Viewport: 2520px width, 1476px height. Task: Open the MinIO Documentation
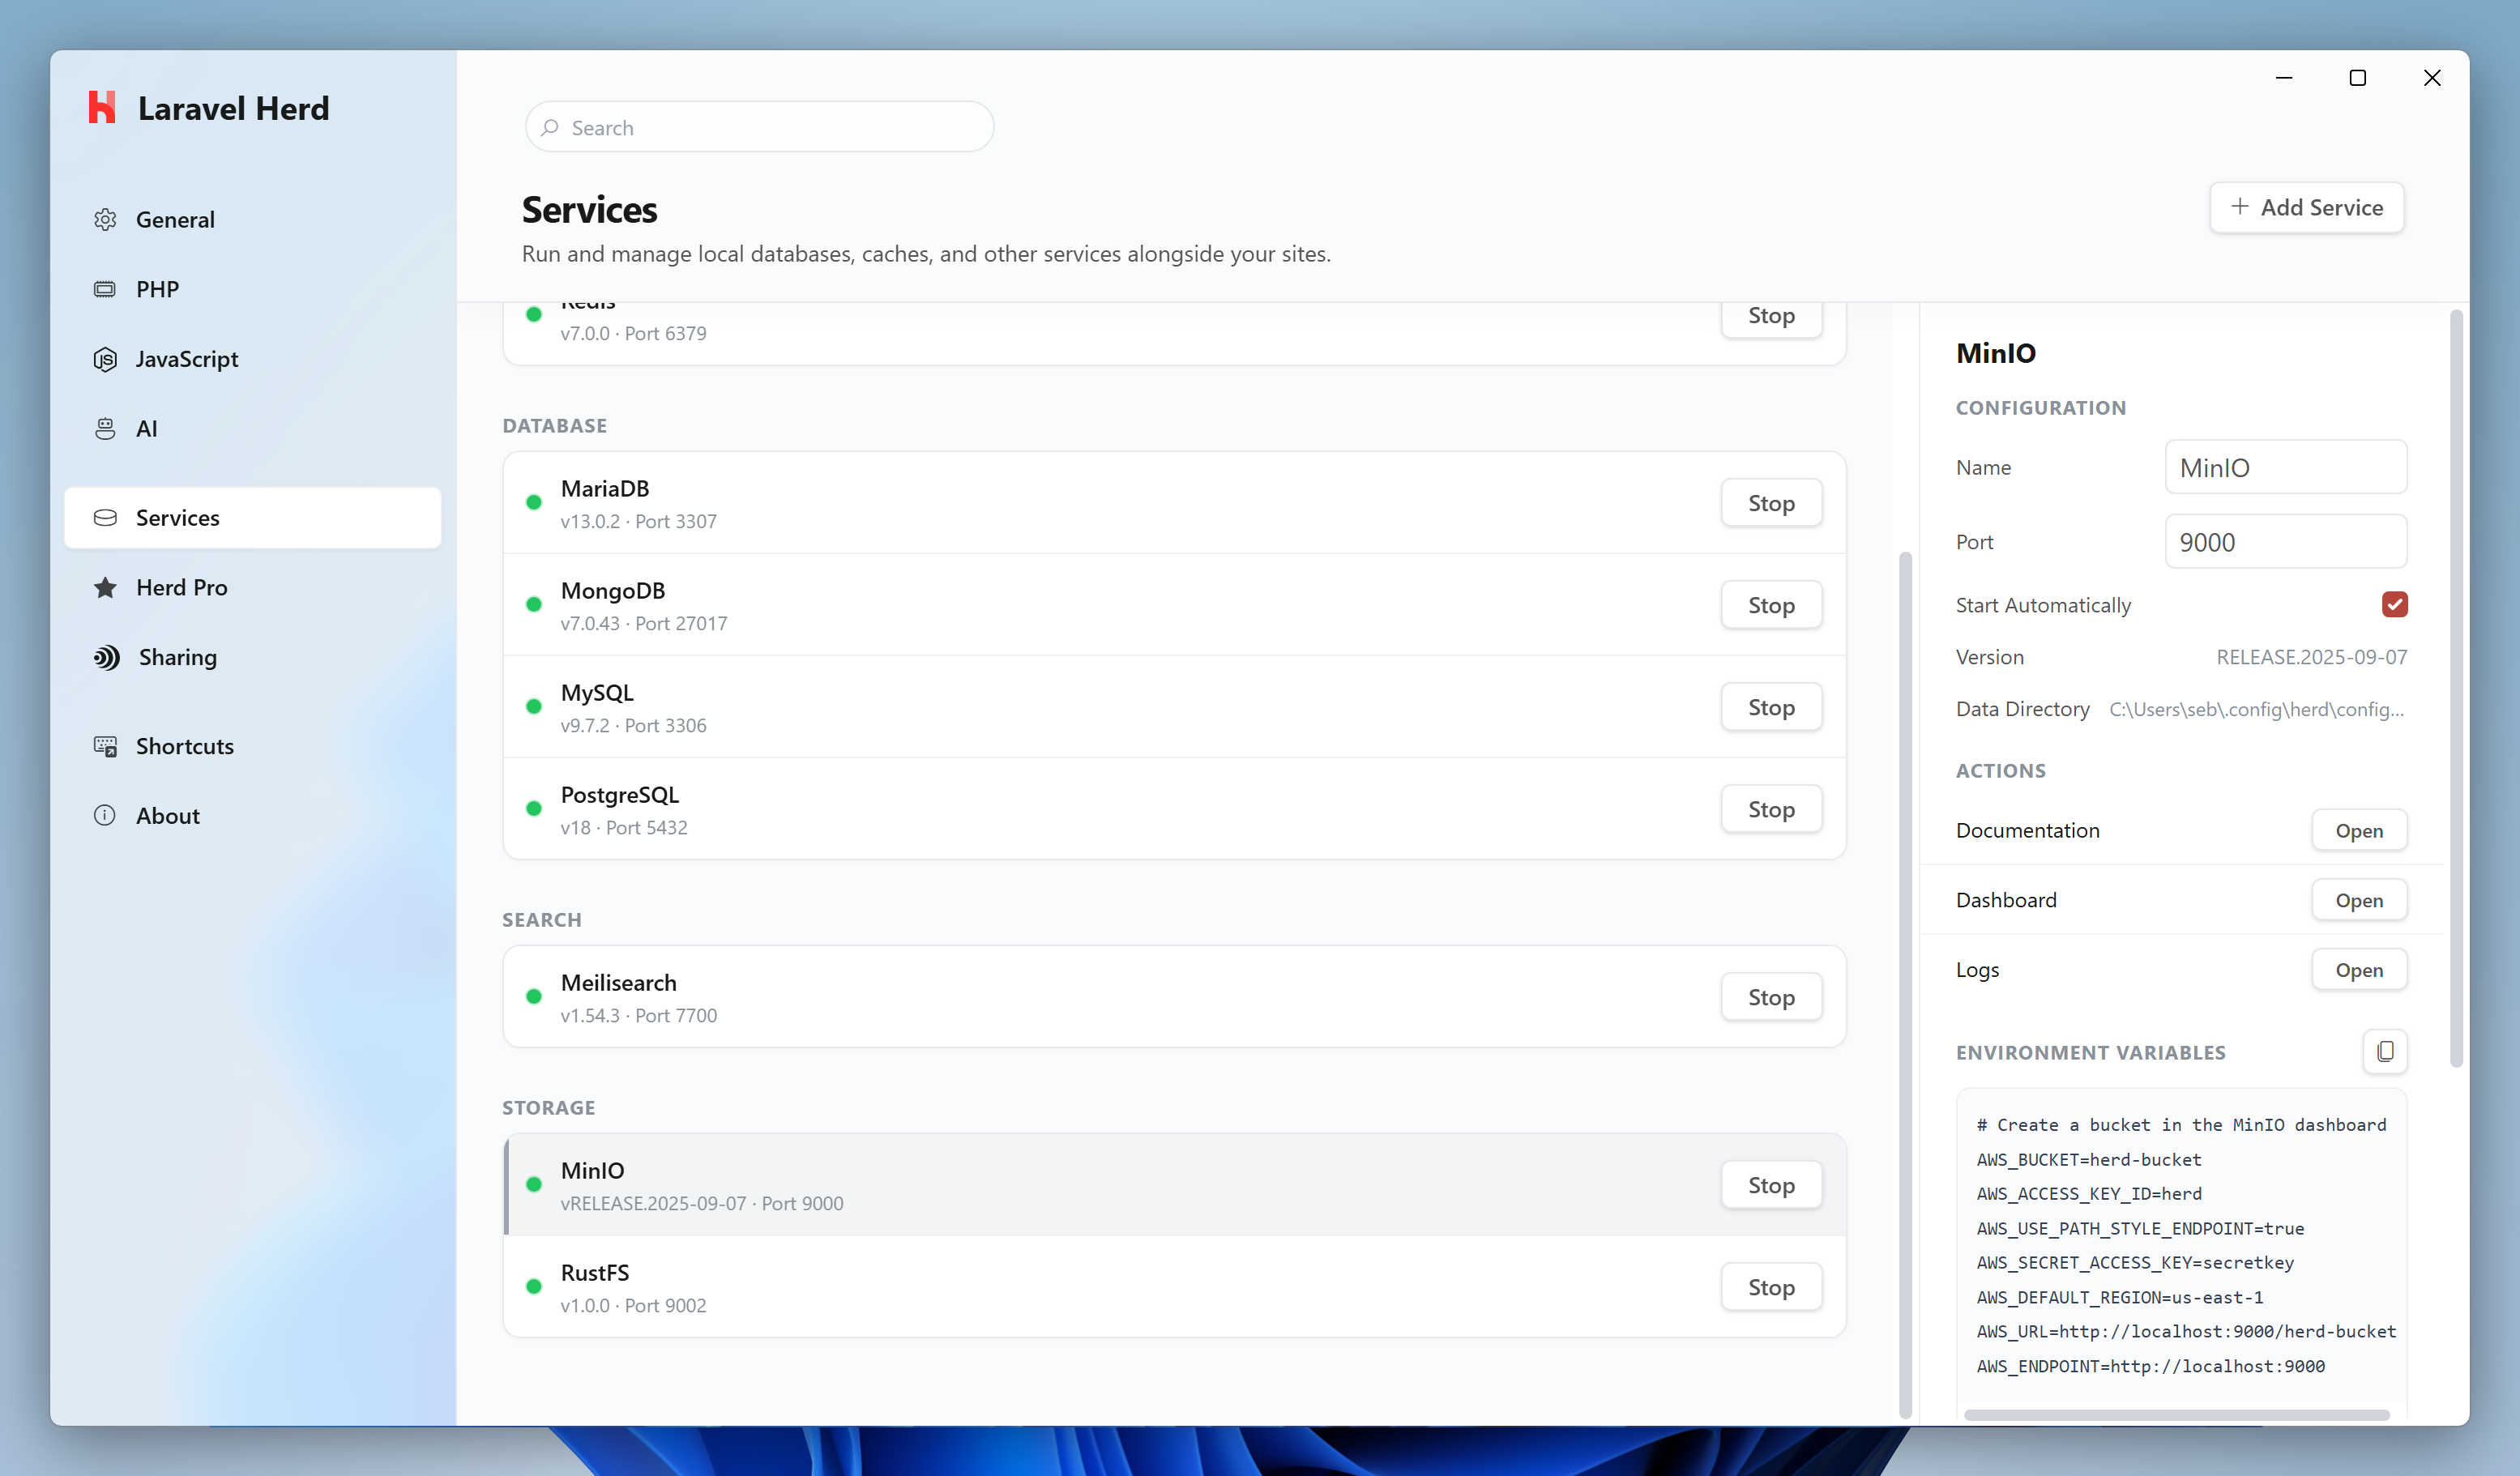[2359, 830]
